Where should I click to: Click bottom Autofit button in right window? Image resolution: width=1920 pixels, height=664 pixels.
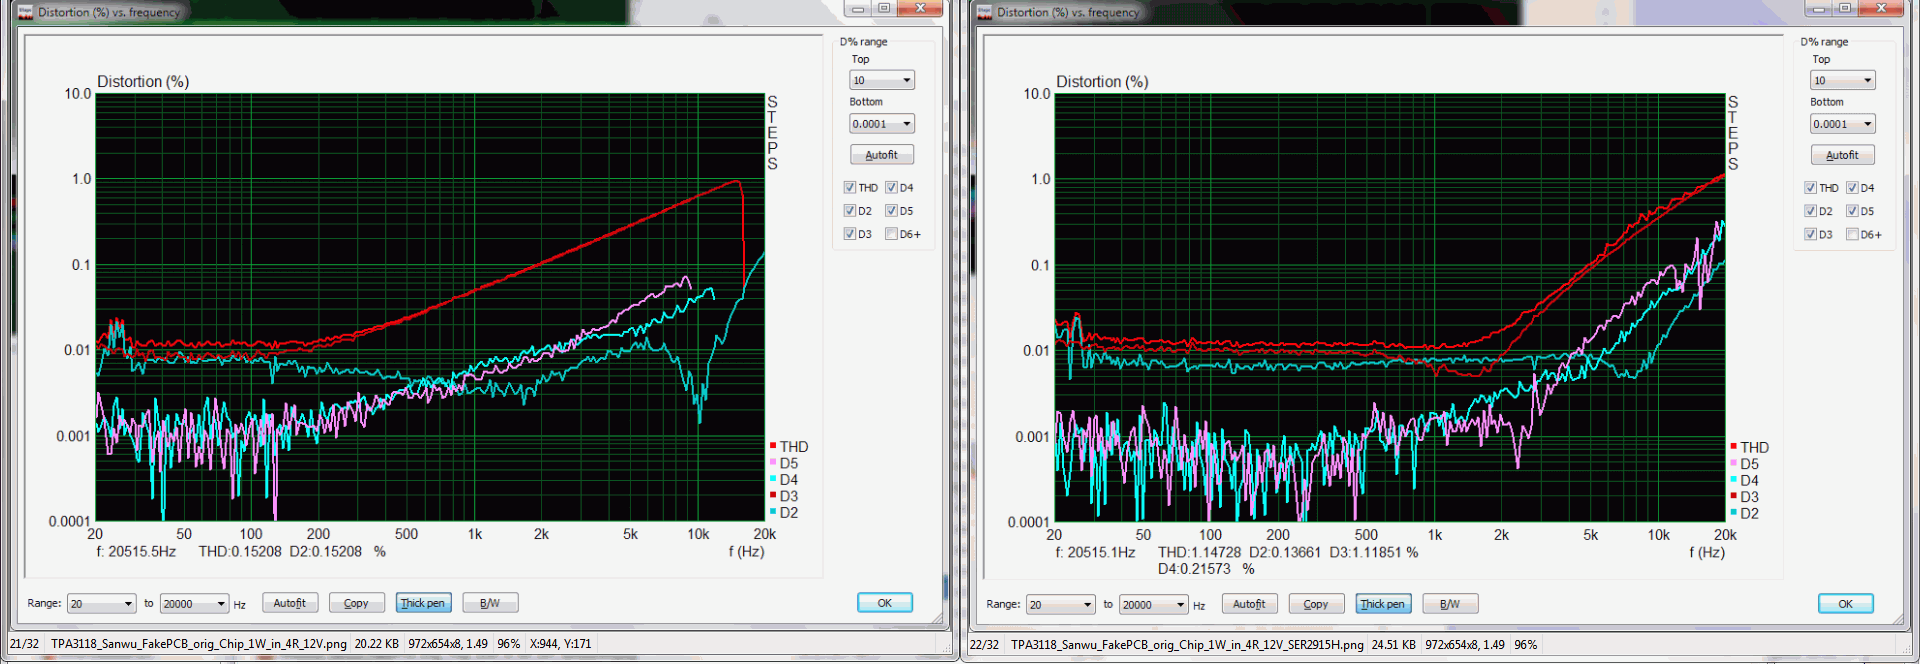coord(1249,604)
